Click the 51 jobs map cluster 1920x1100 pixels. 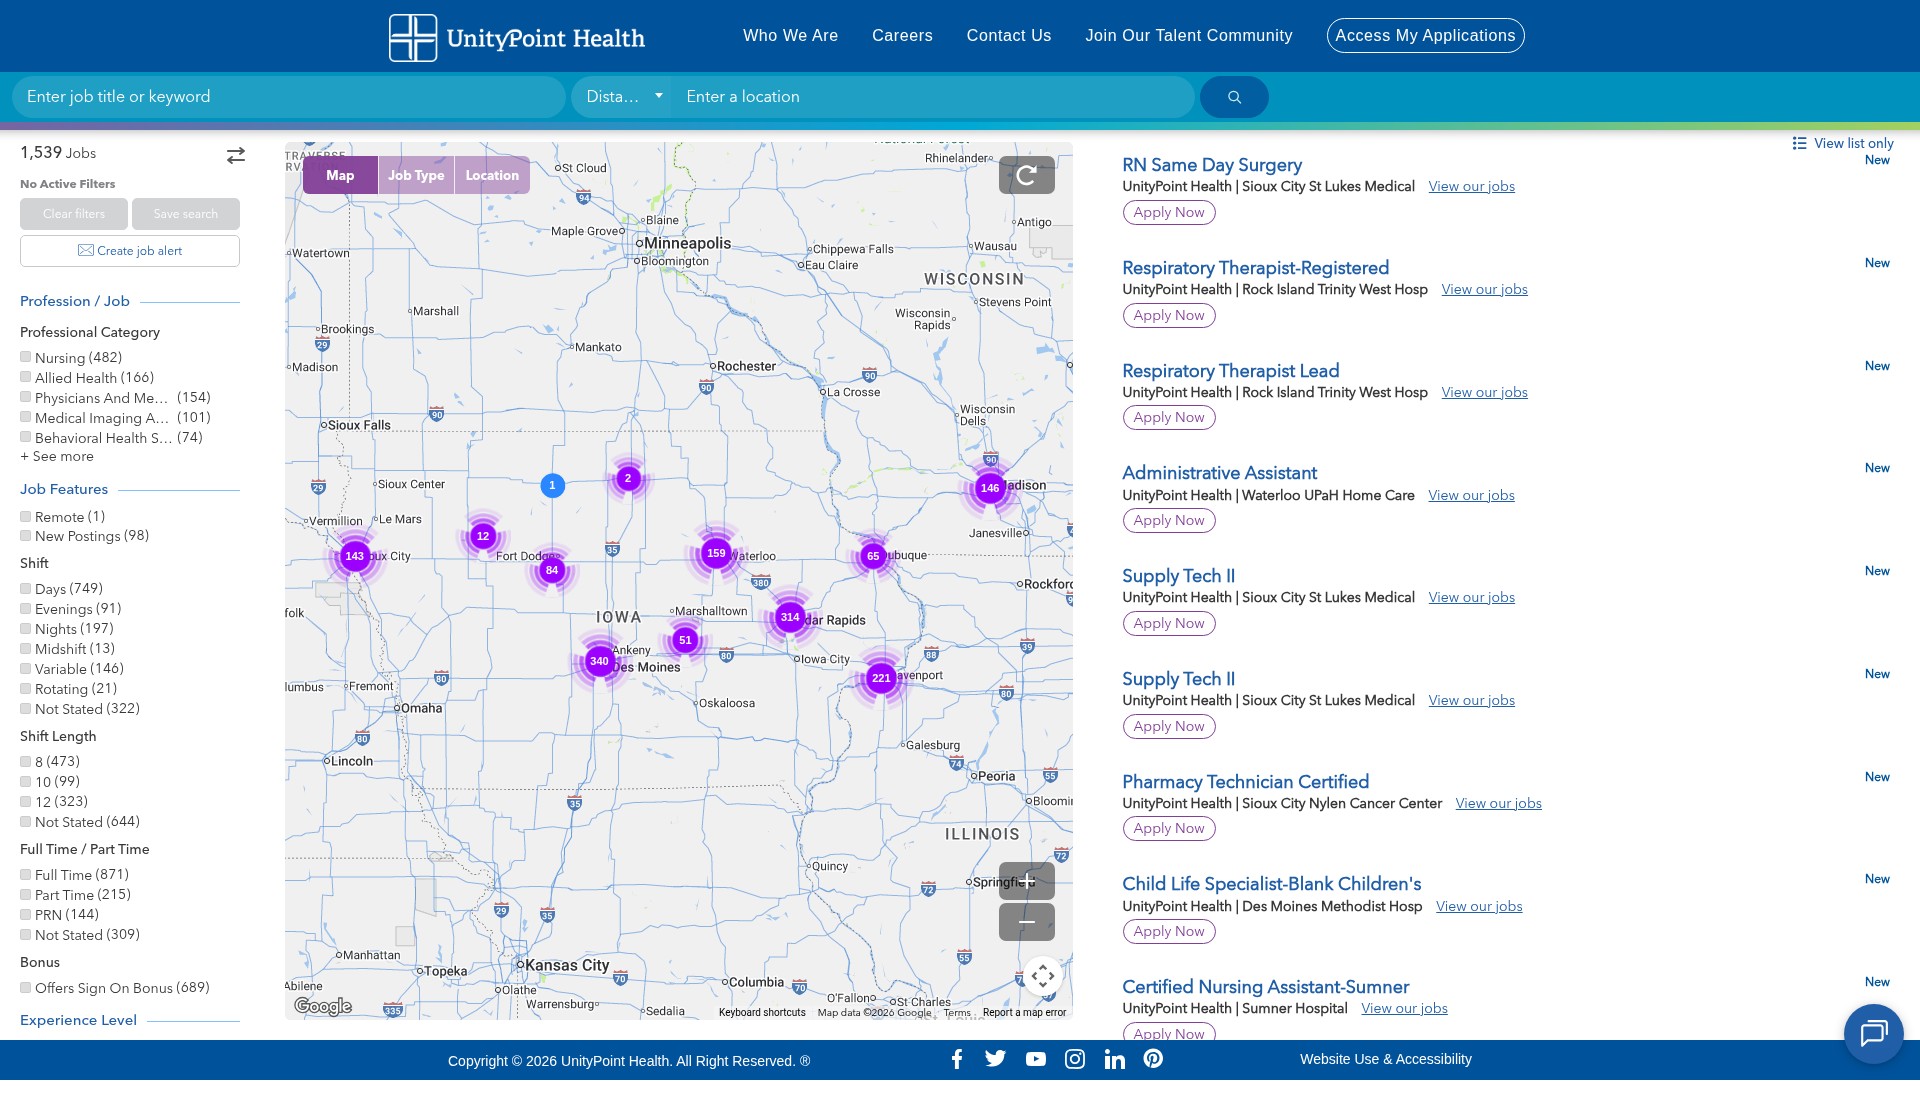(x=685, y=640)
